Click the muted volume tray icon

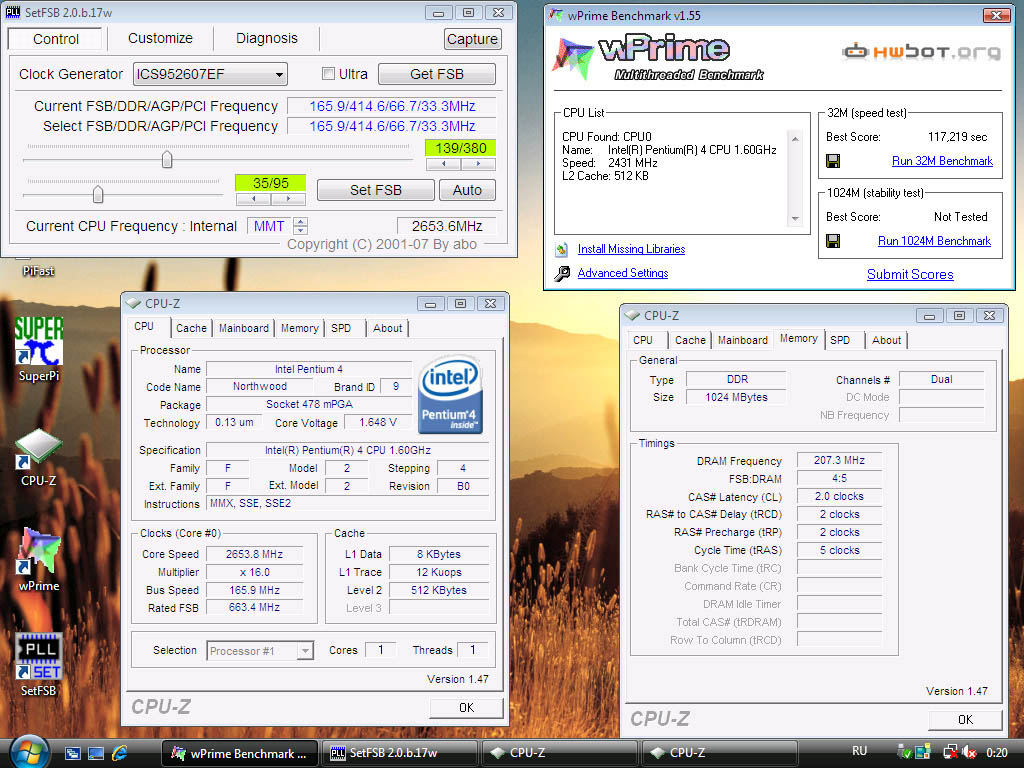click(x=969, y=753)
